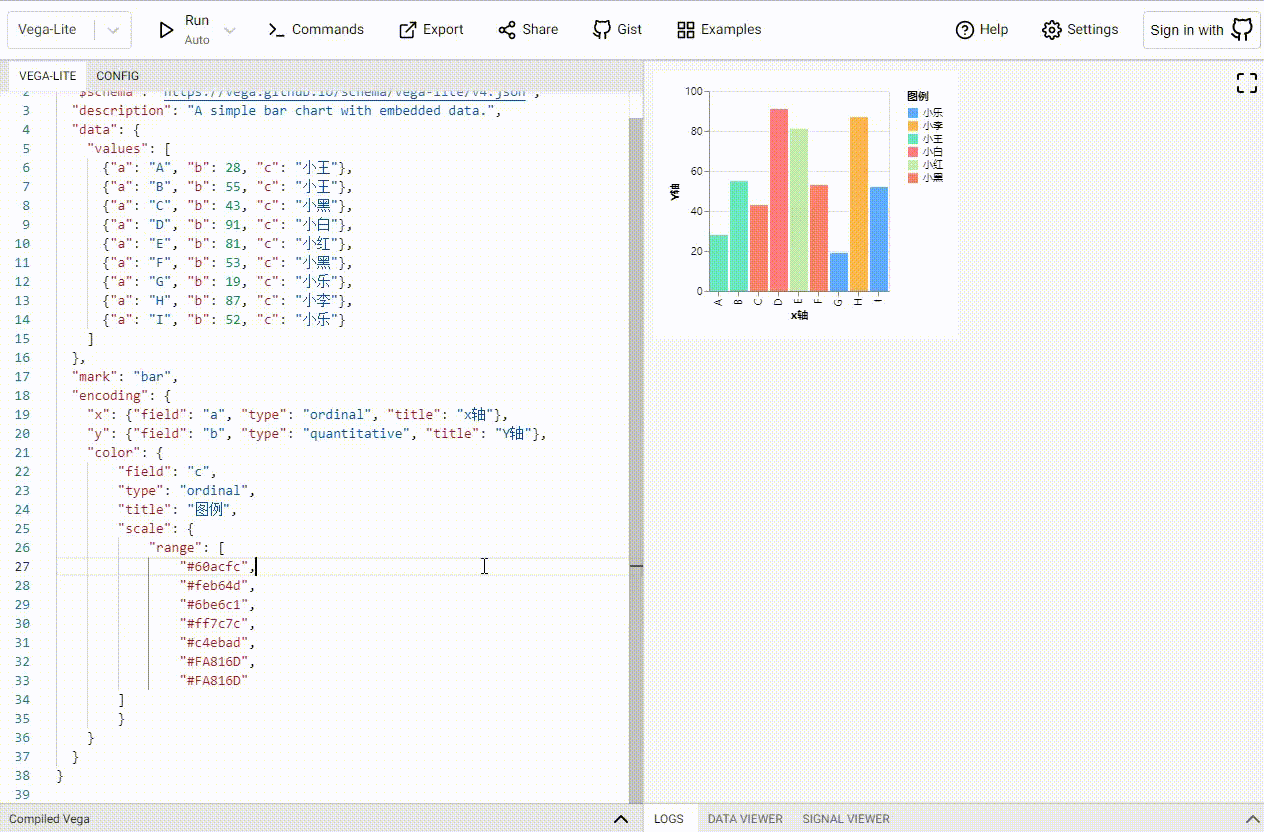1264x832 pixels.
Task: Click the Help question mark icon
Action: pos(965,30)
